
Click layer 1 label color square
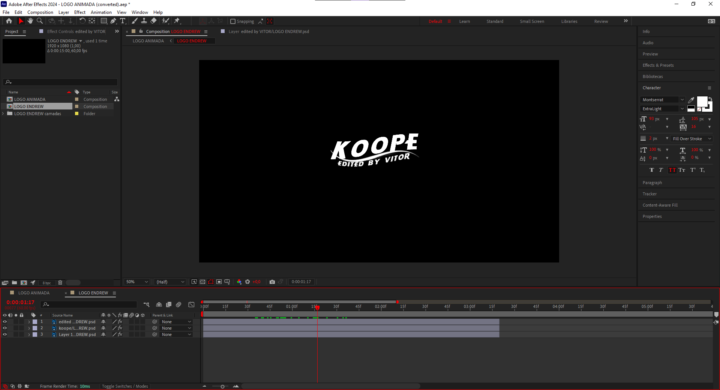[35, 322]
